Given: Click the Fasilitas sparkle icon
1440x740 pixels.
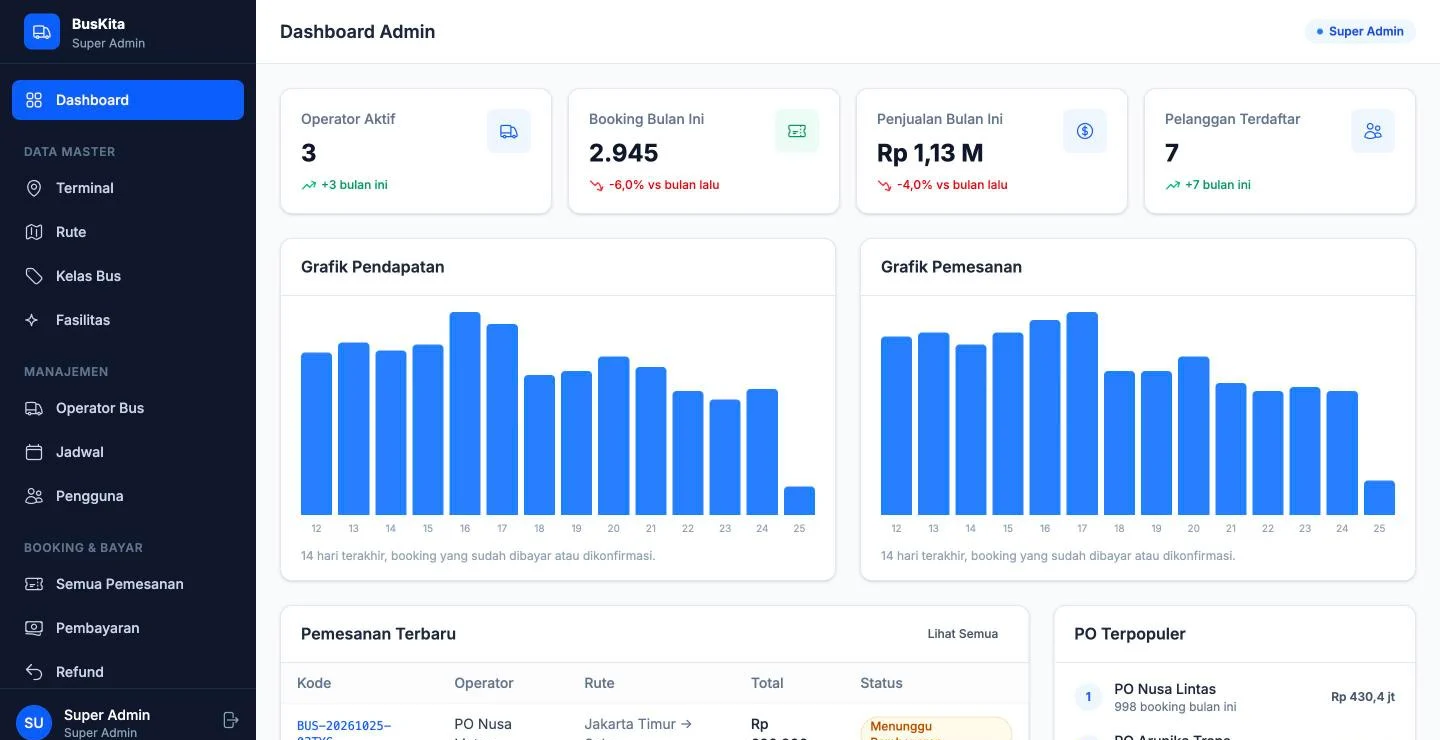Looking at the screenshot, I should pos(34,320).
